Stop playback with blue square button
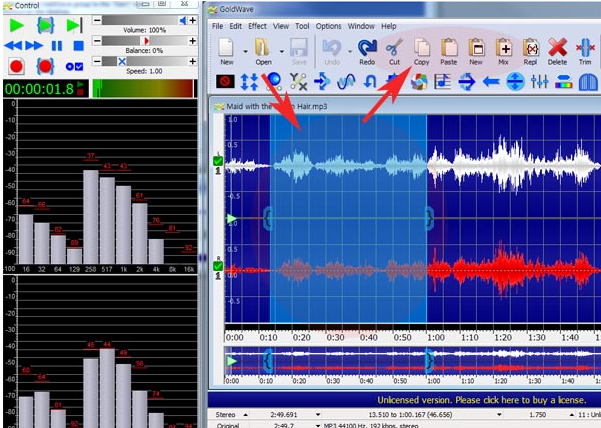The height and width of the screenshot is (428, 601). click(79, 46)
